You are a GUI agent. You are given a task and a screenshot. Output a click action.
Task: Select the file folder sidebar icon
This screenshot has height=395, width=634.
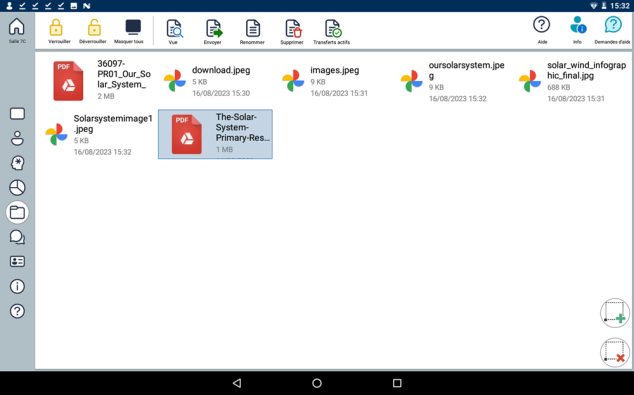click(x=17, y=212)
